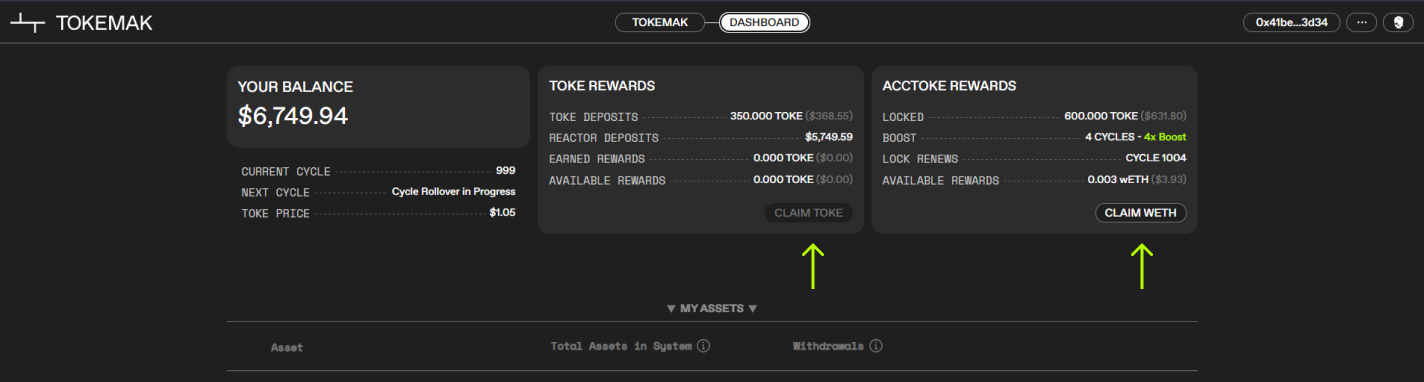Click the Tokemak logo icon

click(x=28, y=23)
